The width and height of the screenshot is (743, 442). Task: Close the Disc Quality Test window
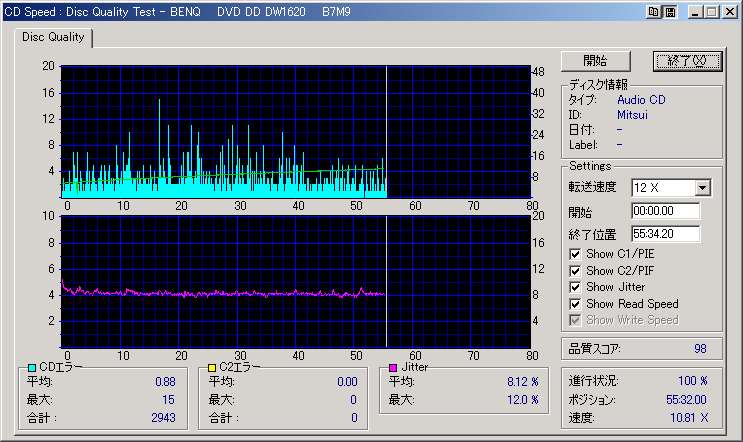[728, 11]
